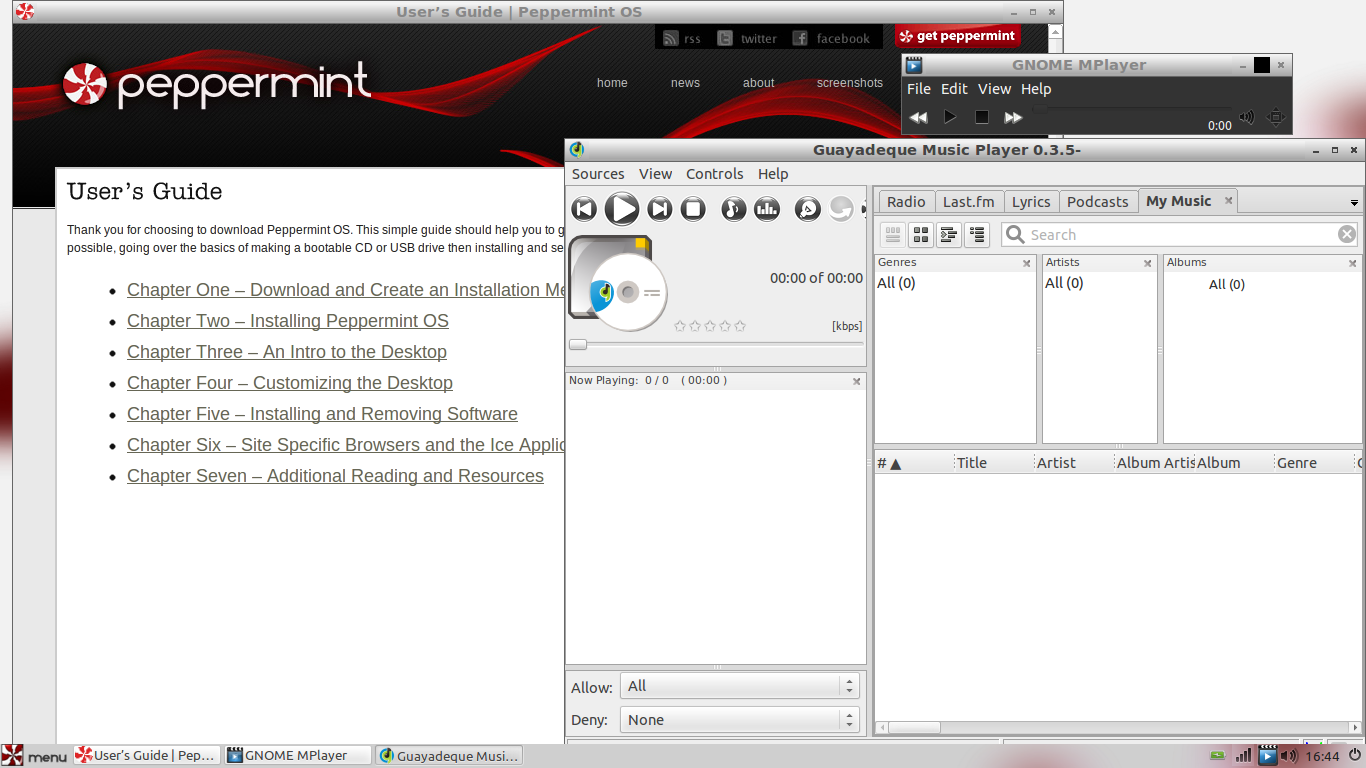
Task: Click the indented tree view icon in My Music
Action: 949,235
